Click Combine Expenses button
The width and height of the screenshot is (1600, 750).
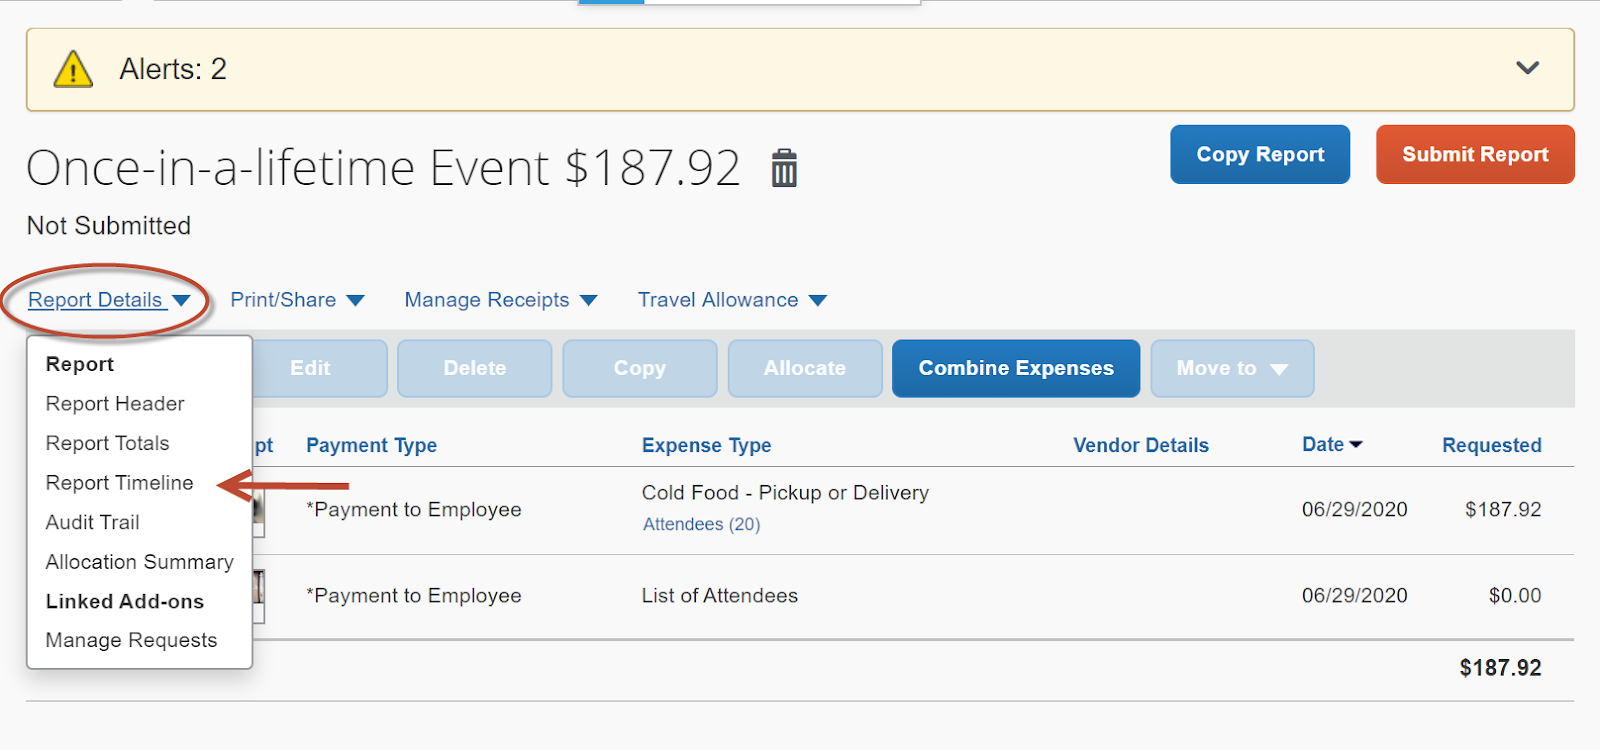1016,368
